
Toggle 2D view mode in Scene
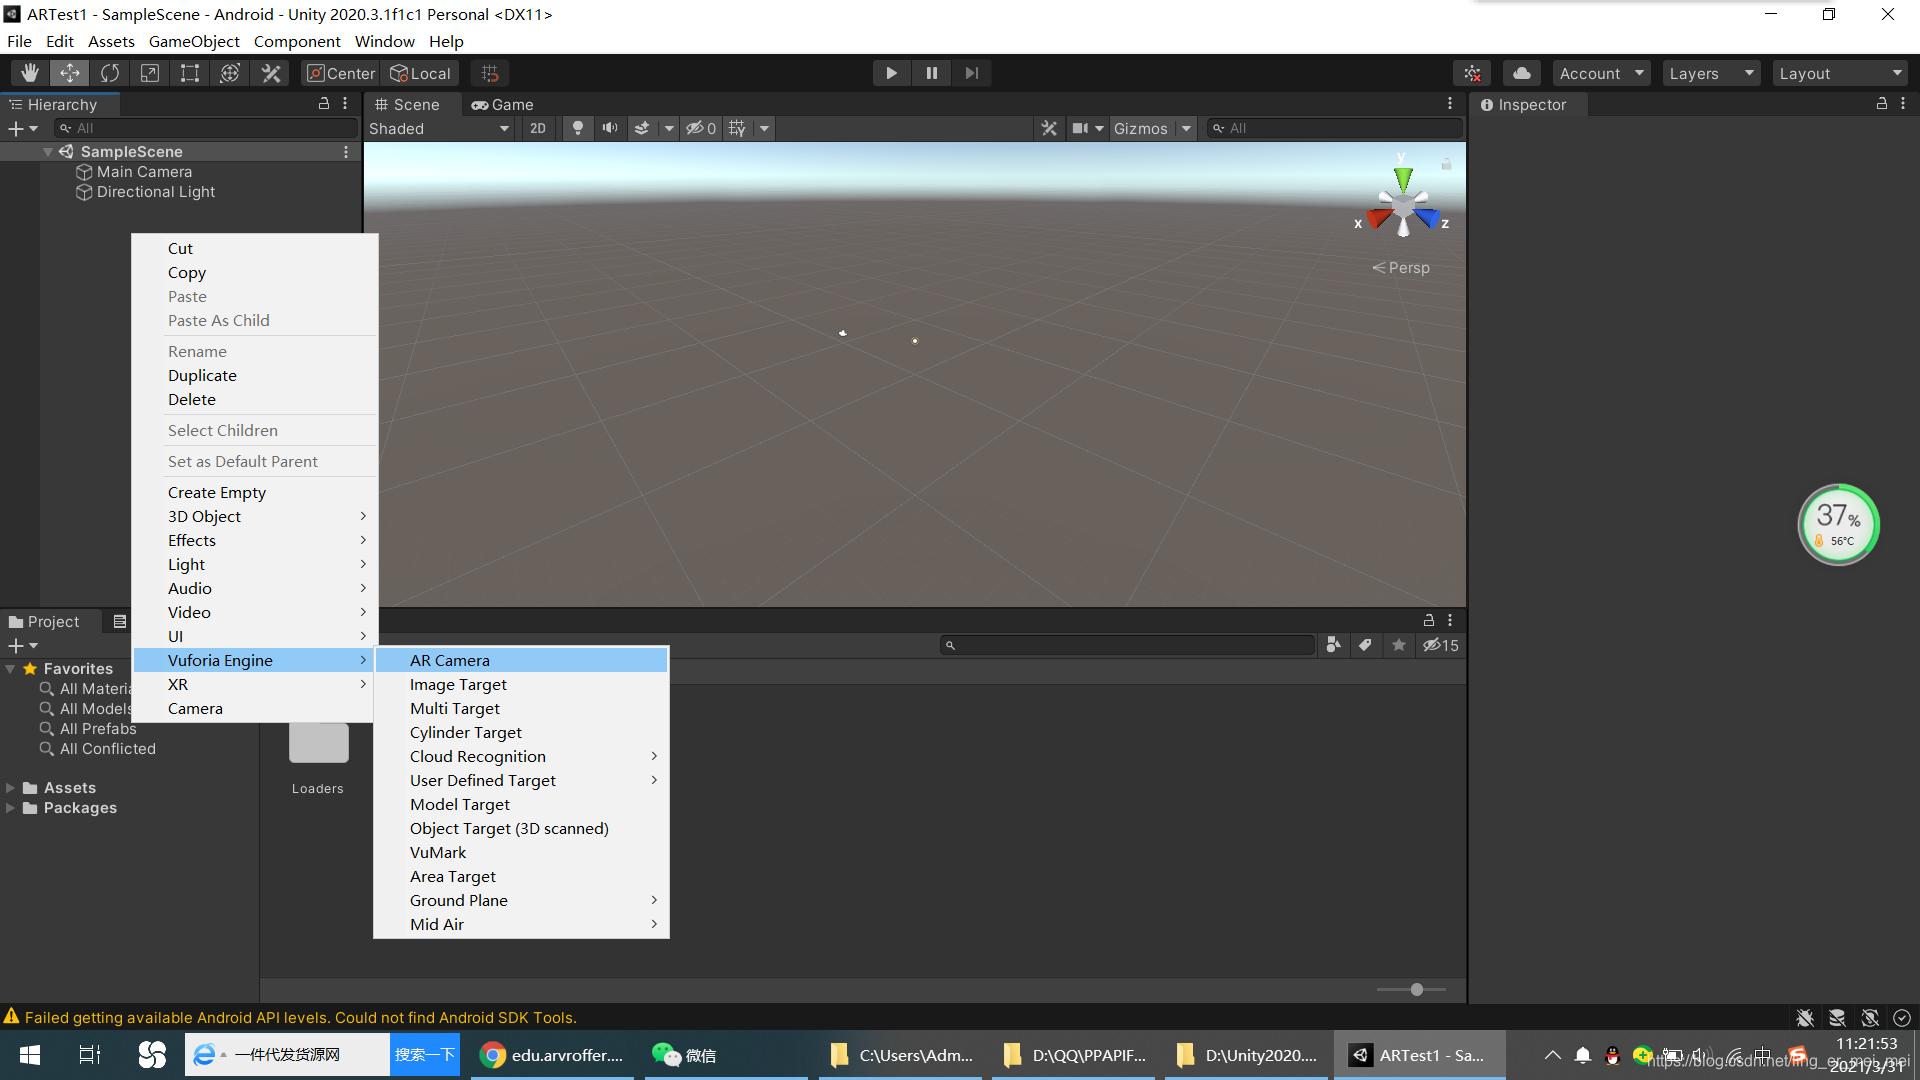coord(538,128)
